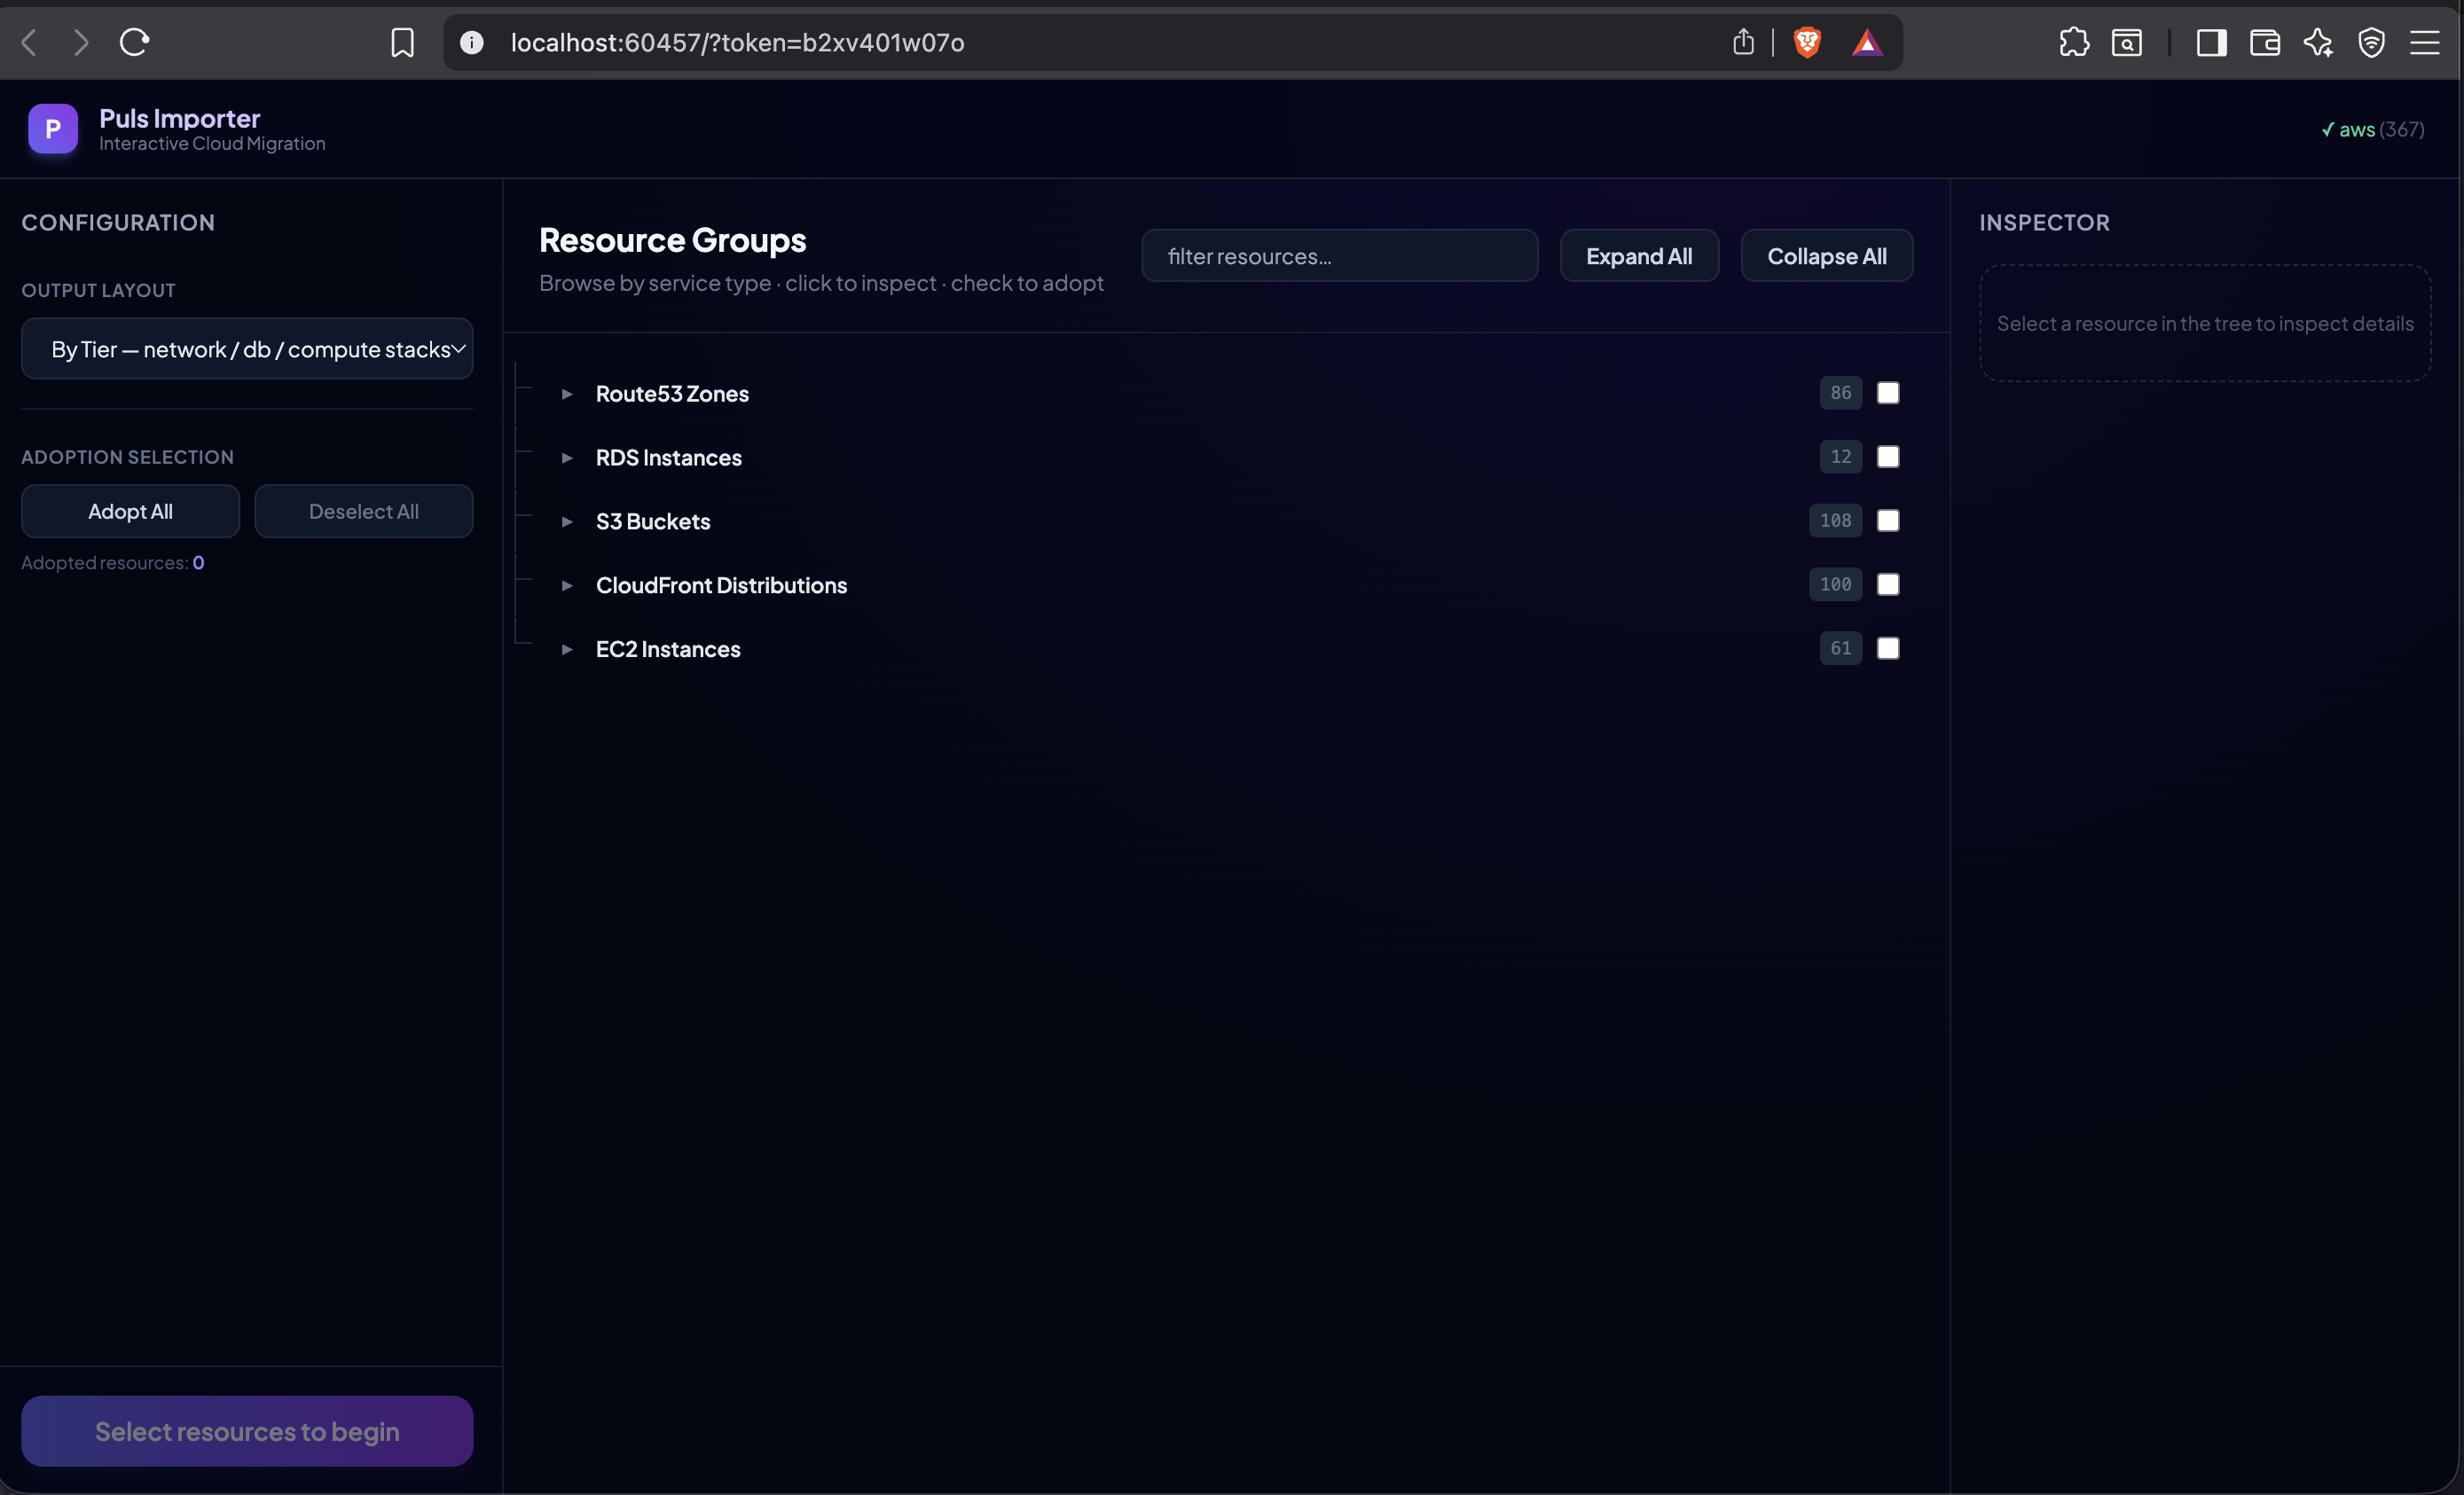Screen dimensions: 2464x1495
Task: Click the Collapse All button
Action: click(1827, 256)
